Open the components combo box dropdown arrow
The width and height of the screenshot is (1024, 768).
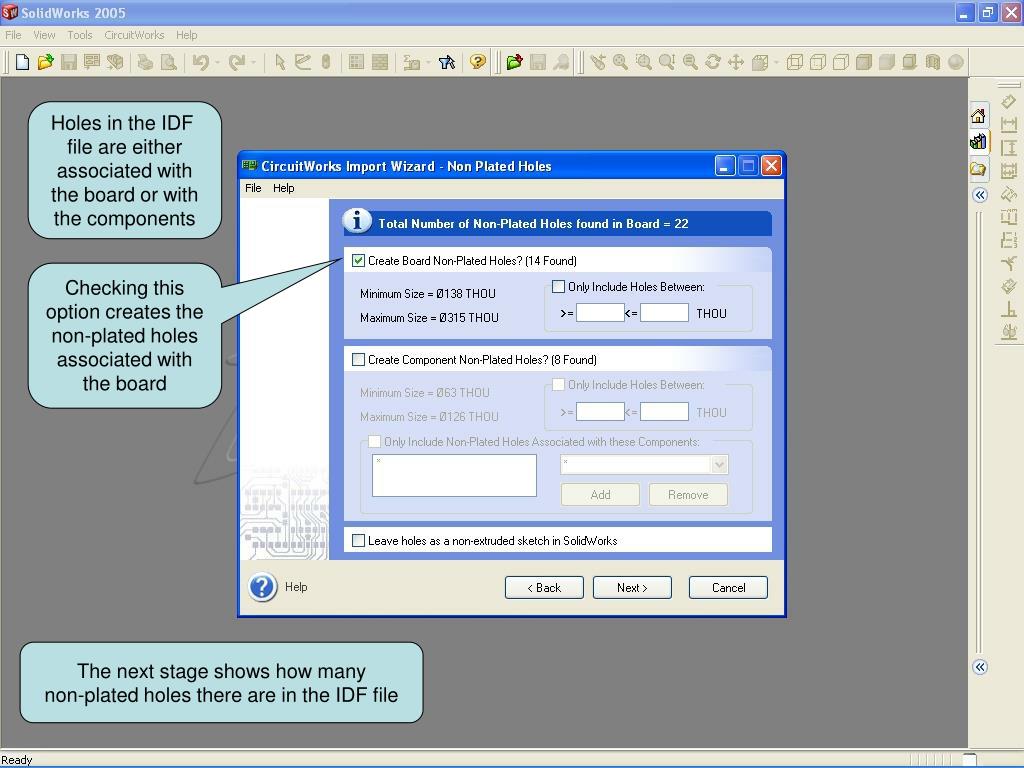pos(719,464)
